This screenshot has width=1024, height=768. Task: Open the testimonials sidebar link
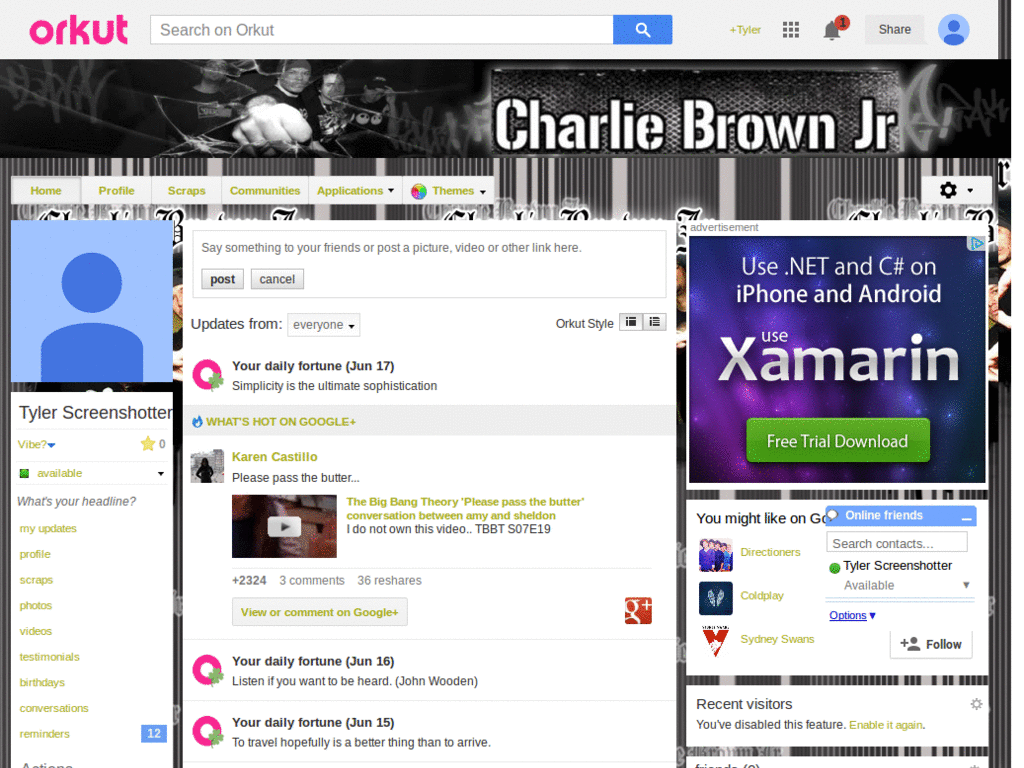50,657
